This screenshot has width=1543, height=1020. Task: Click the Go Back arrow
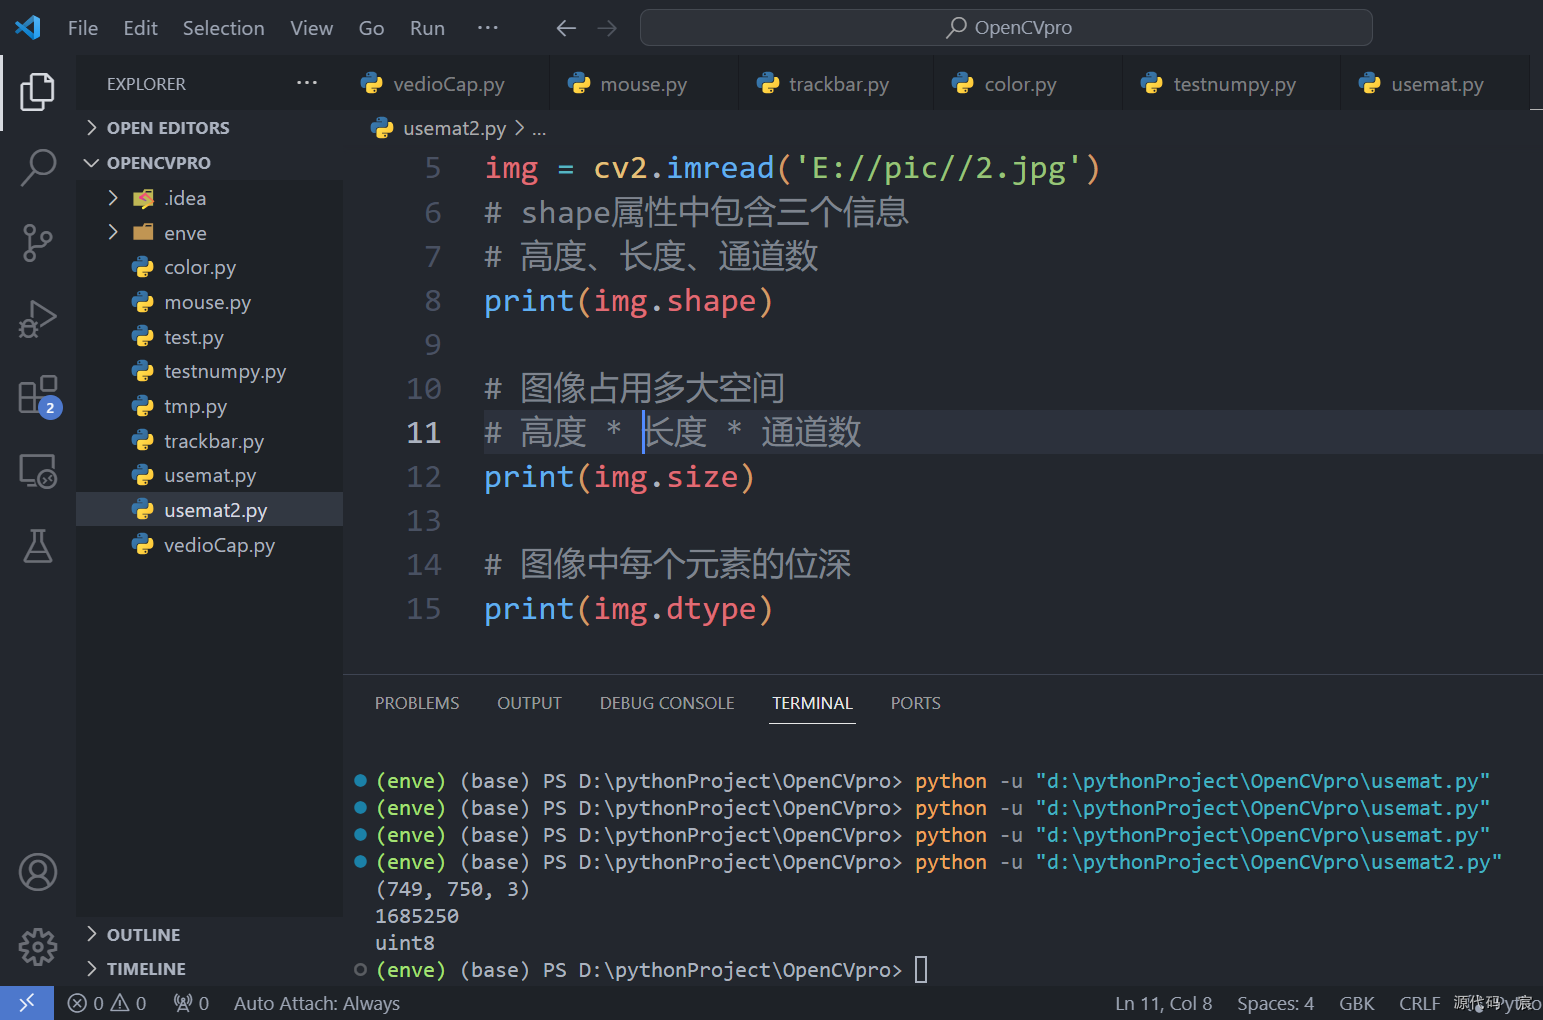click(x=566, y=28)
